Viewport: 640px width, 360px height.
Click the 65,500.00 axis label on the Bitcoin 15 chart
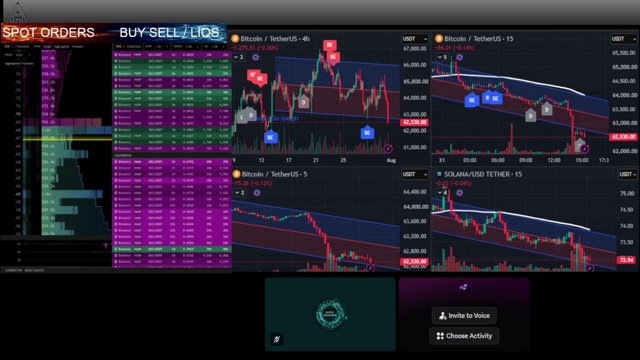tap(624, 53)
